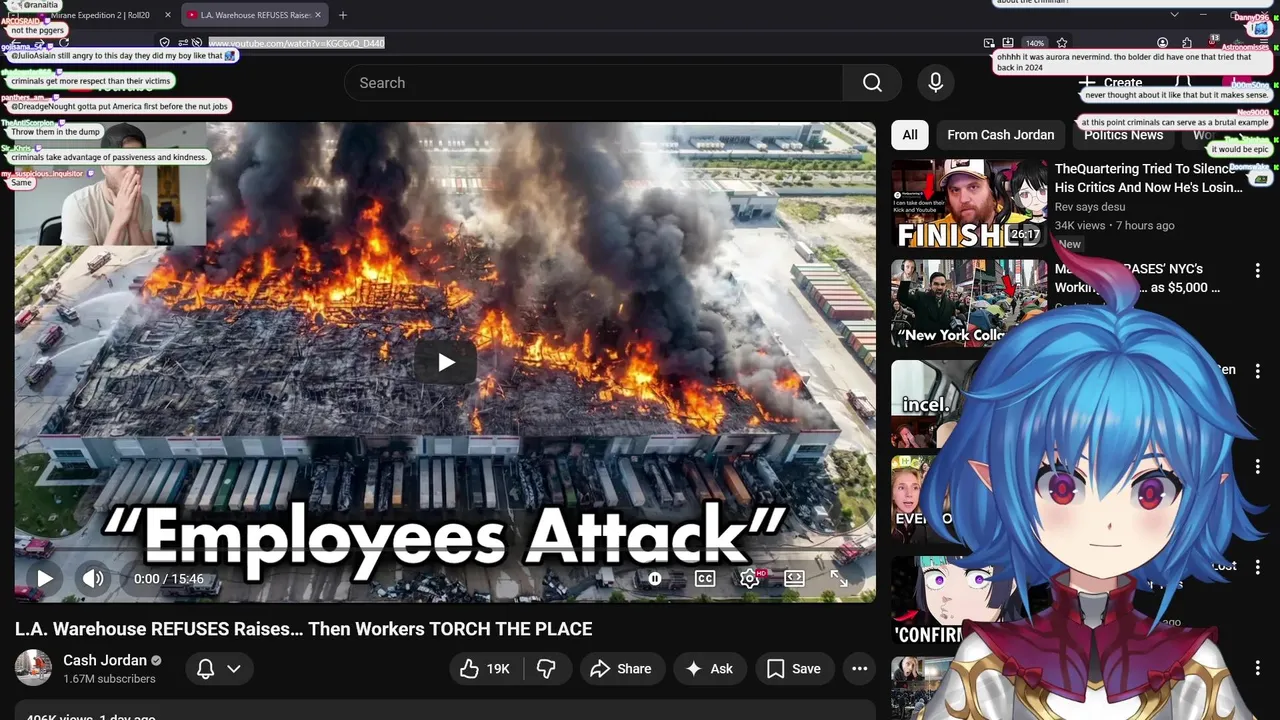Focus the YouTube Search field

[x=593, y=83]
